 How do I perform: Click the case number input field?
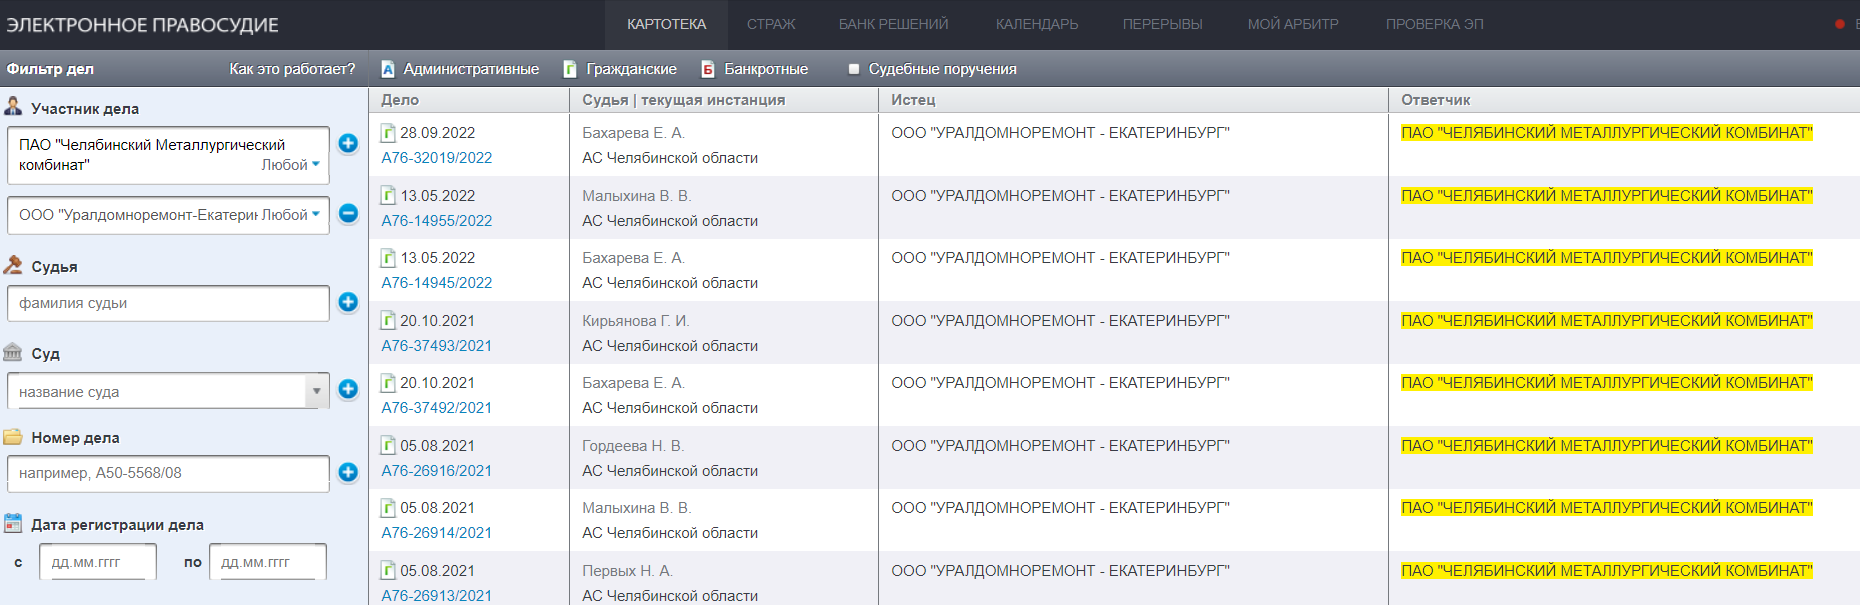click(x=168, y=473)
